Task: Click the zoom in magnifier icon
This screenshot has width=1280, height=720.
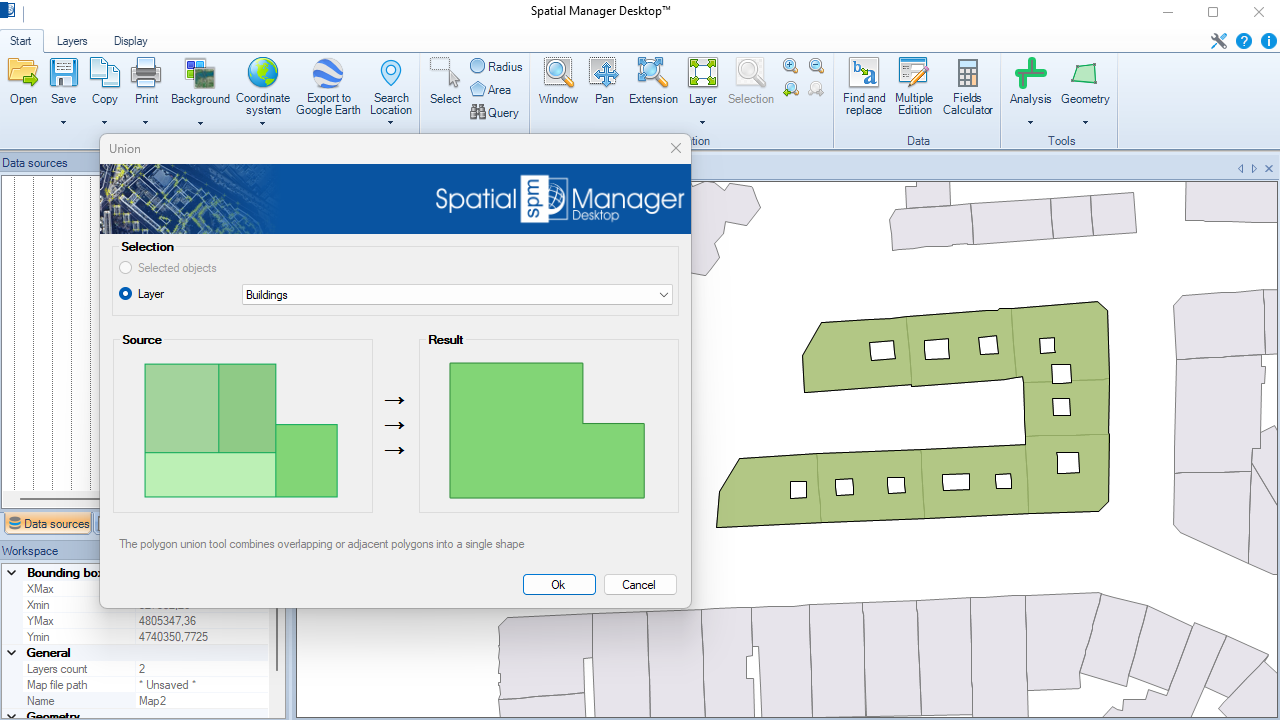Action: 790,66
